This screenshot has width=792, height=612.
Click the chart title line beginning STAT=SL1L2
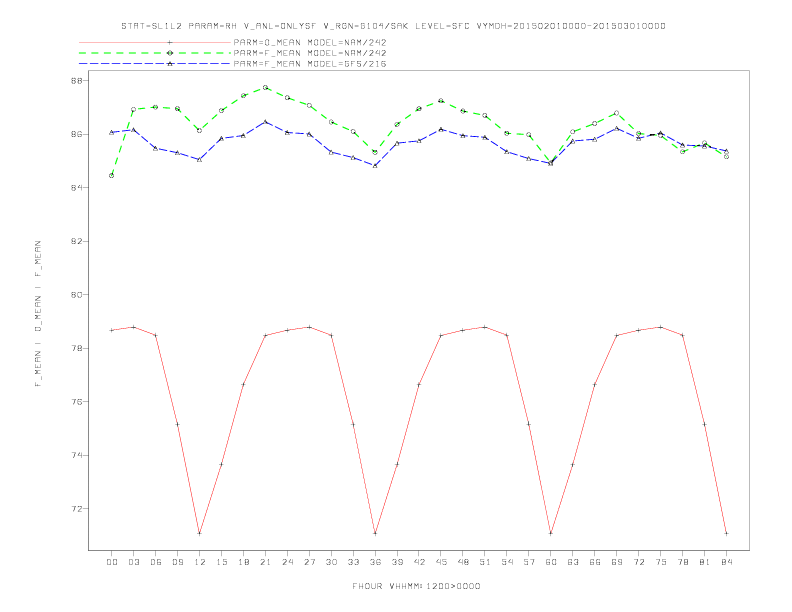[x=393, y=26]
